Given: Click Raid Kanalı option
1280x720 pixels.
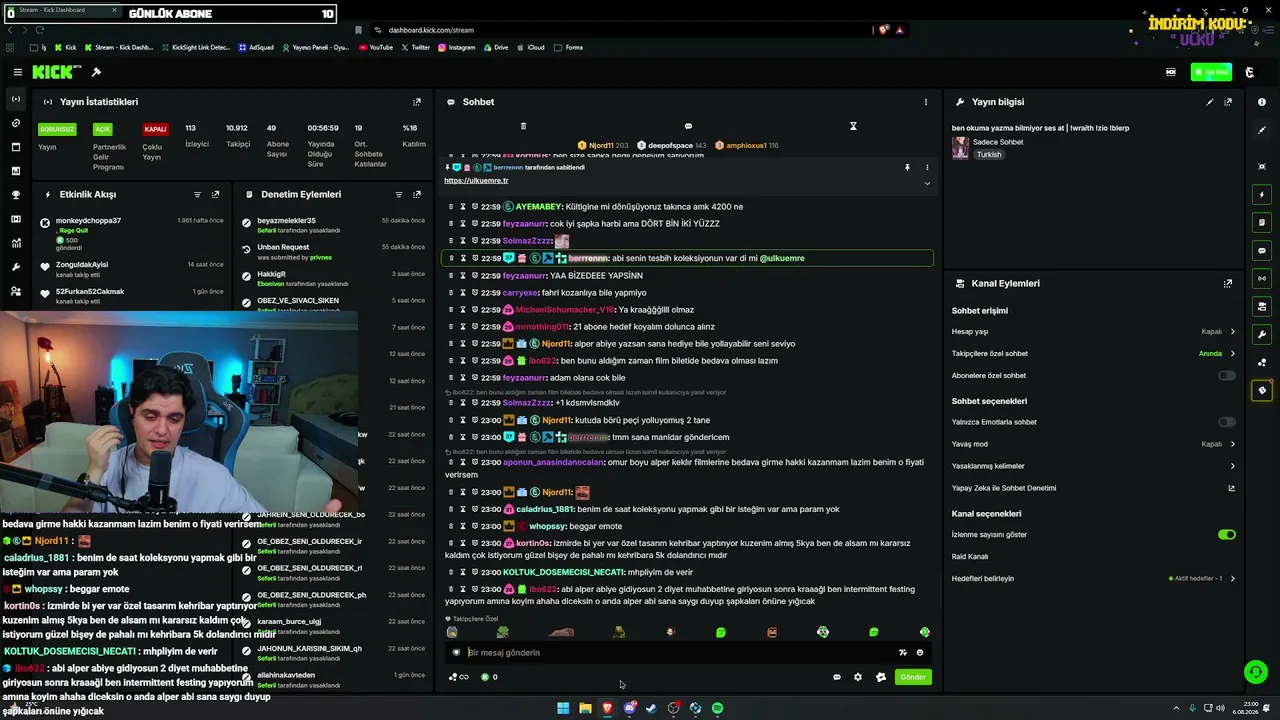Looking at the screenshot, I should pos(970,557).
